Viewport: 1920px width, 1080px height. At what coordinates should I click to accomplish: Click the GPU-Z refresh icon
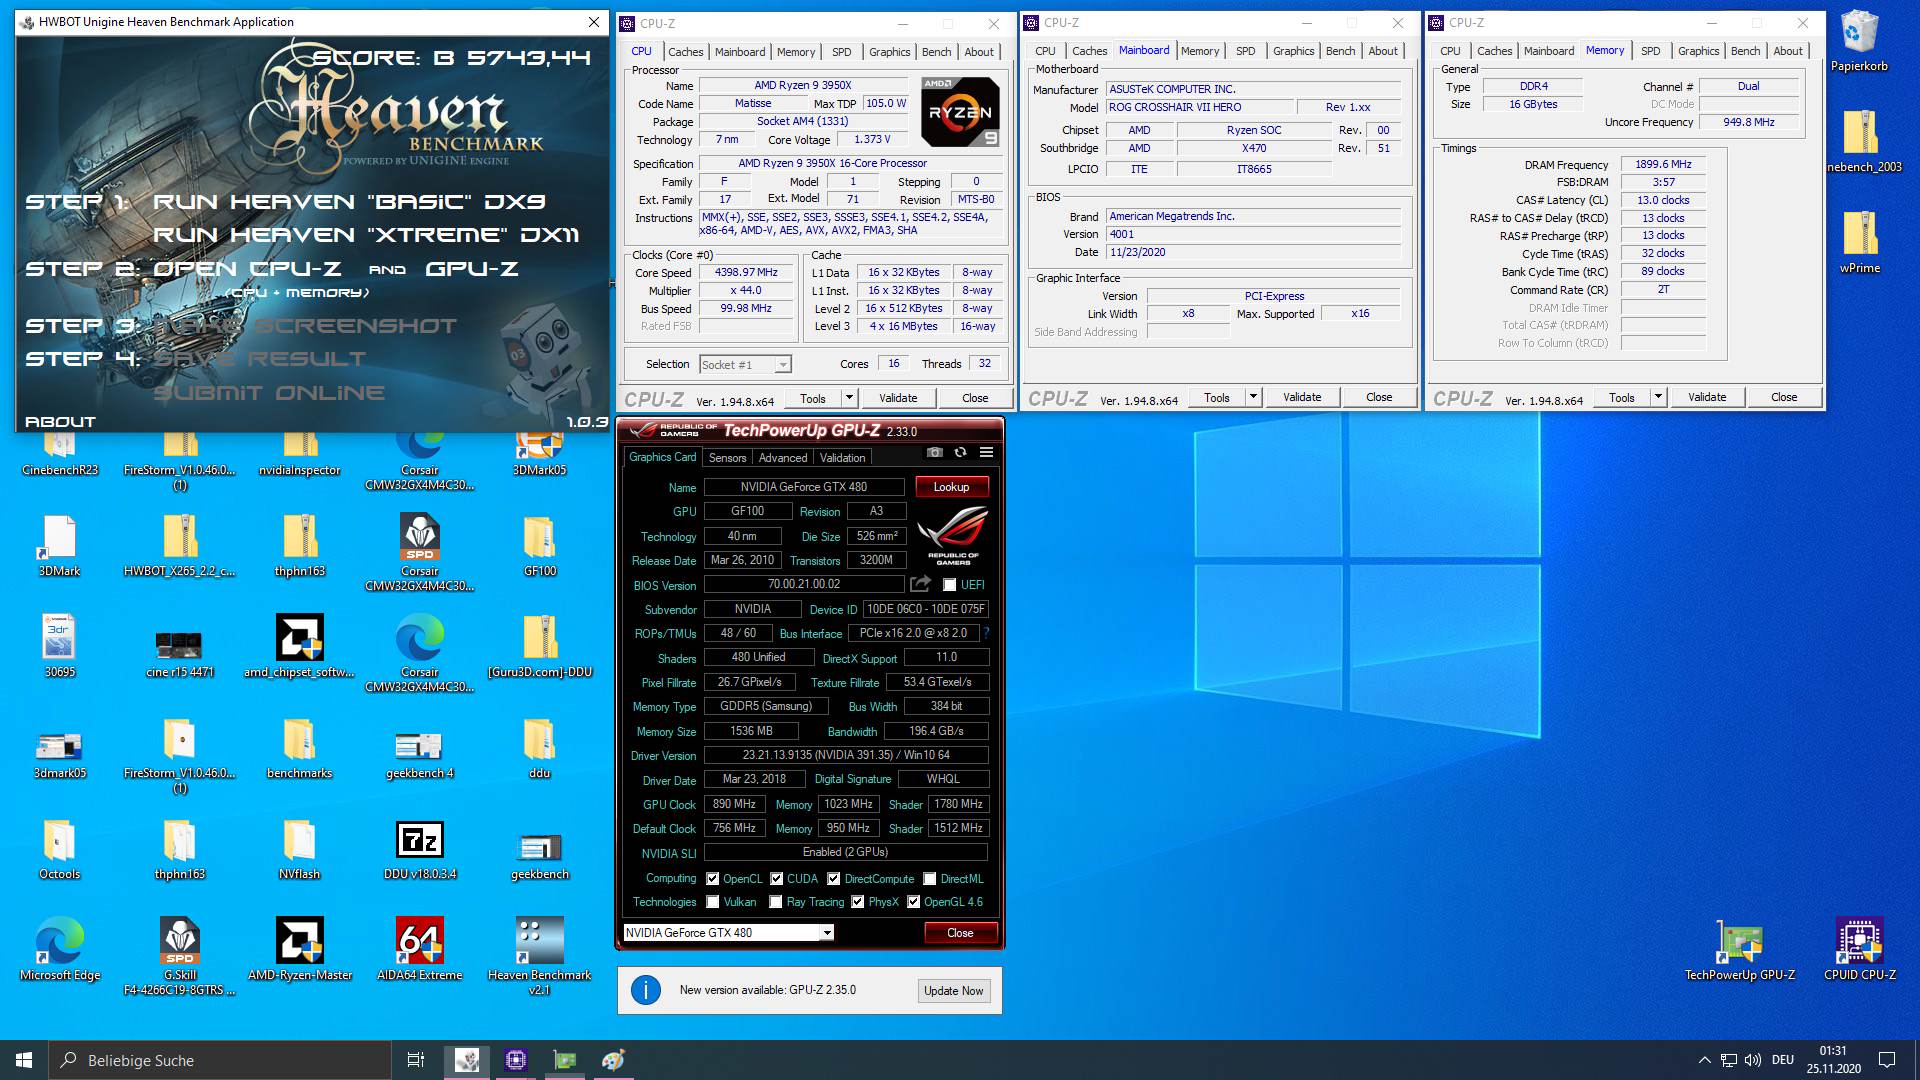click(960, 453)
